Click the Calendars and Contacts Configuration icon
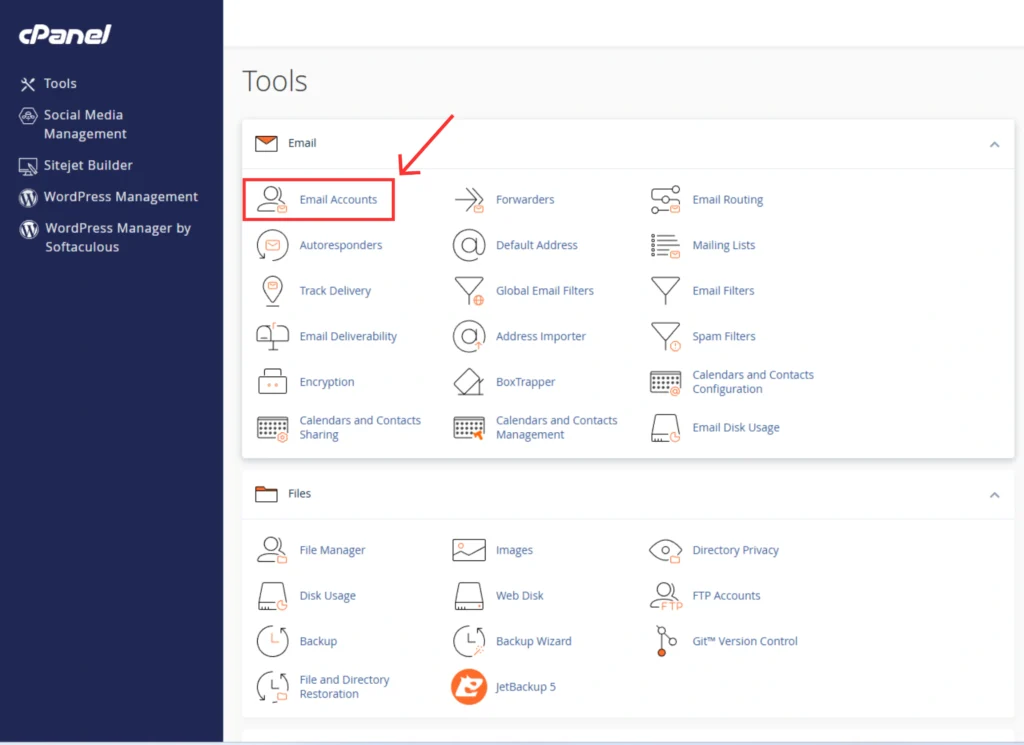Viewport: 1024px width, 745px height. [x=665, y=383]
